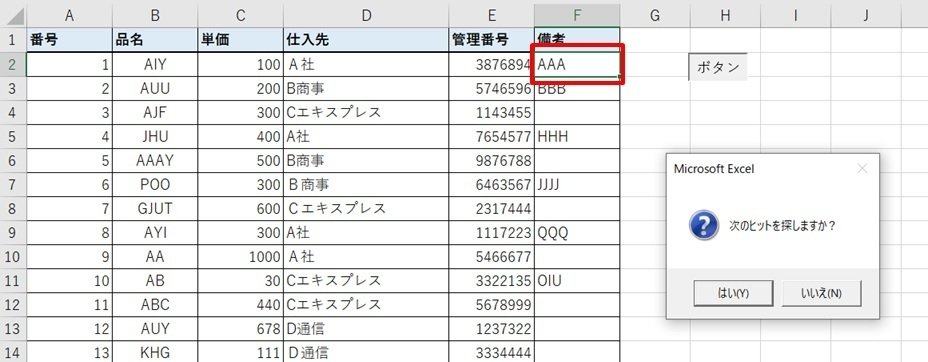The width and height of the screenshot is (928, 362).
Task: Select management number 9876788
Action: click(491, 160)
